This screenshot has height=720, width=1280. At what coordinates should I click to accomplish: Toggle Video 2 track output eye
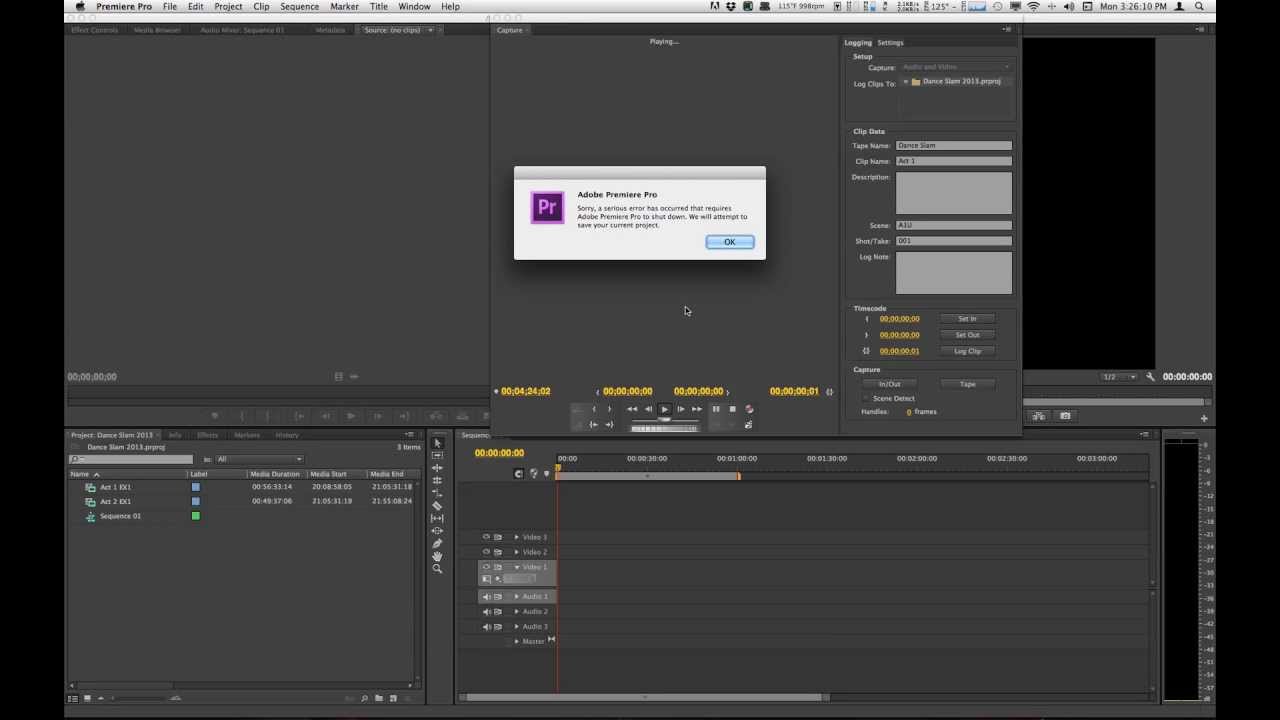(x=486, y=552)
